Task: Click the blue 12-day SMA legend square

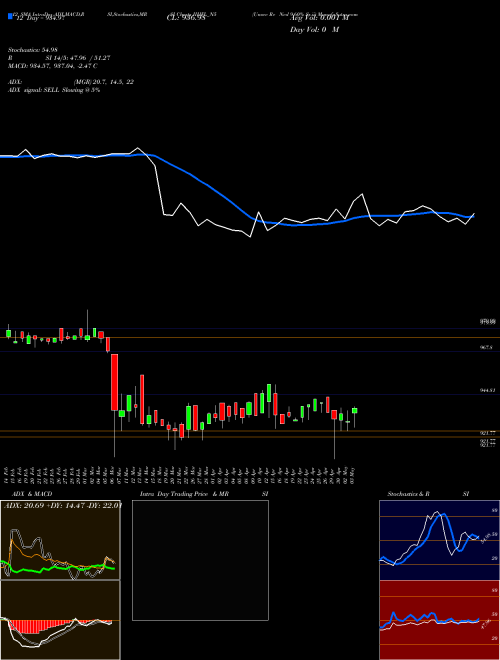Action: 10,16
